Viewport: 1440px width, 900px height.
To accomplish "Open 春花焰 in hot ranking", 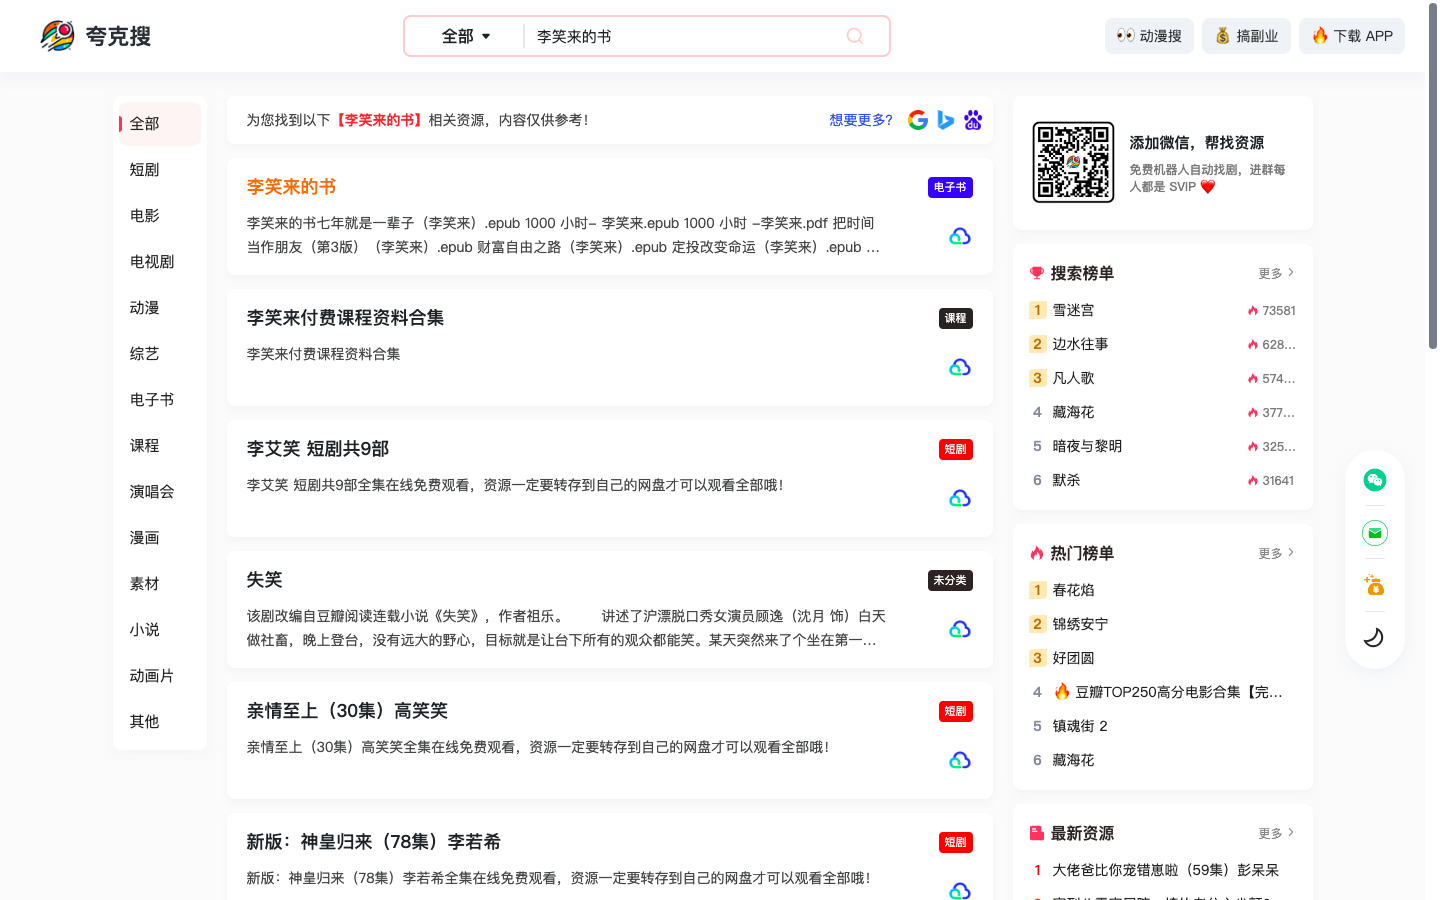I will pos(1073,590).
